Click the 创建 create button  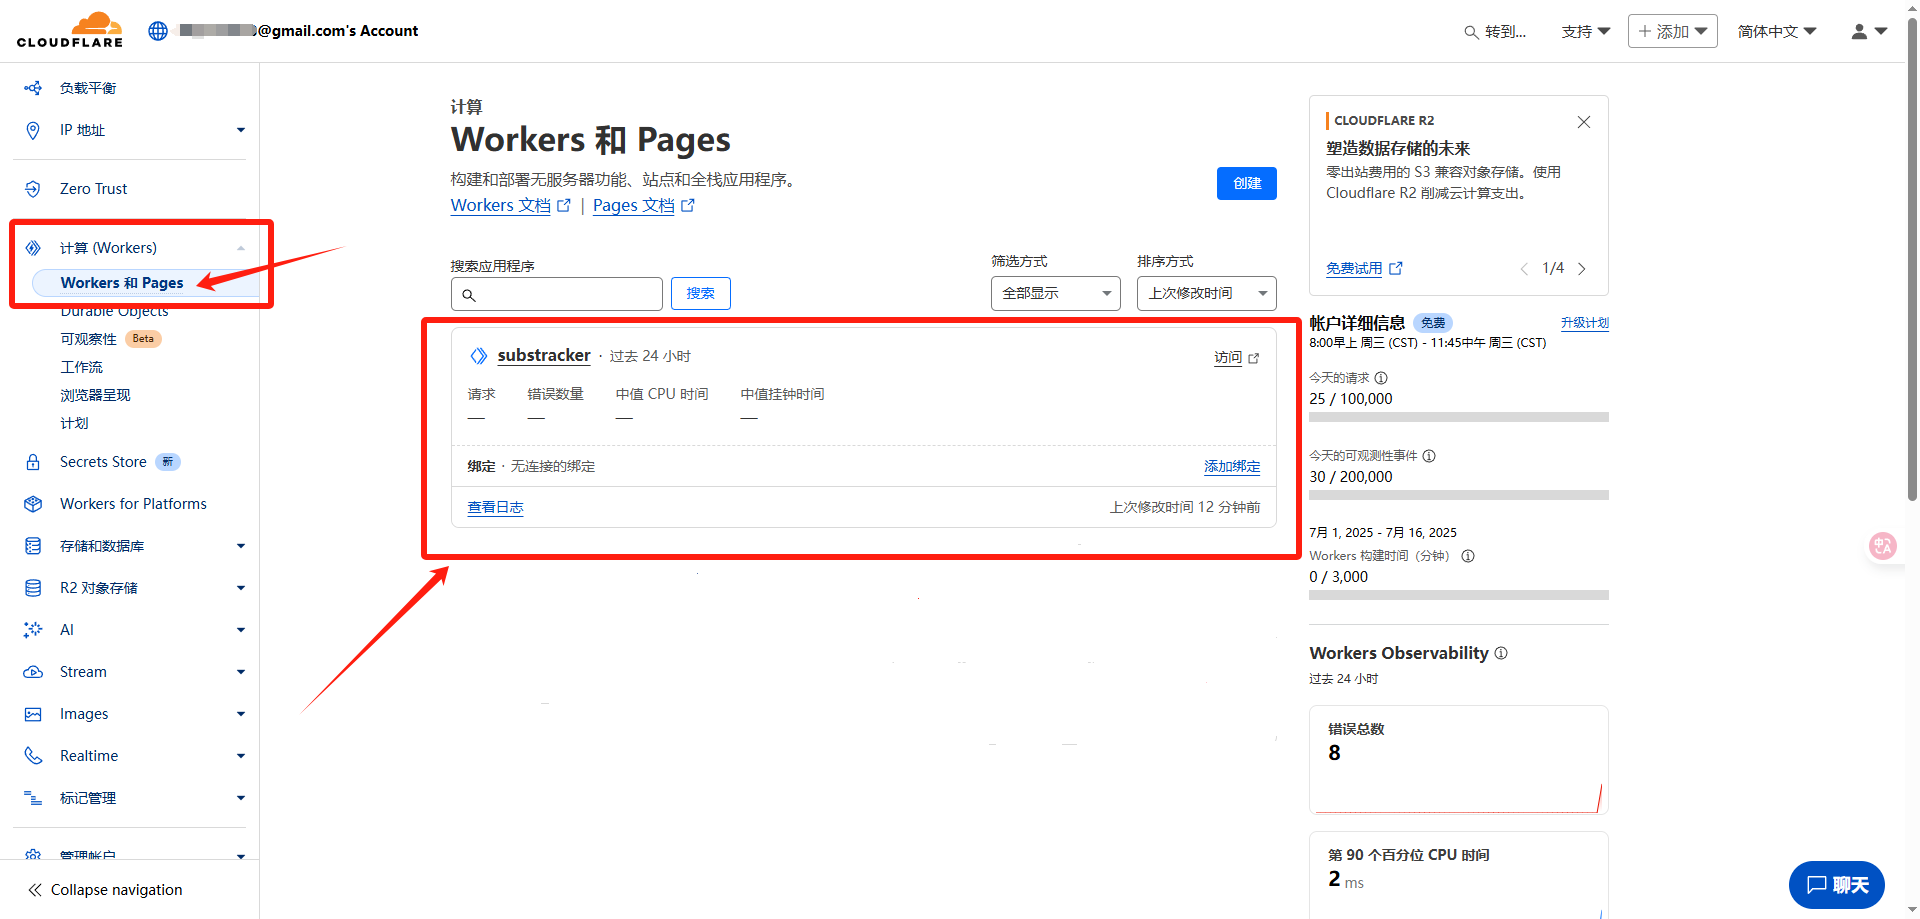pyautogui.click(x=1247, y=183)
